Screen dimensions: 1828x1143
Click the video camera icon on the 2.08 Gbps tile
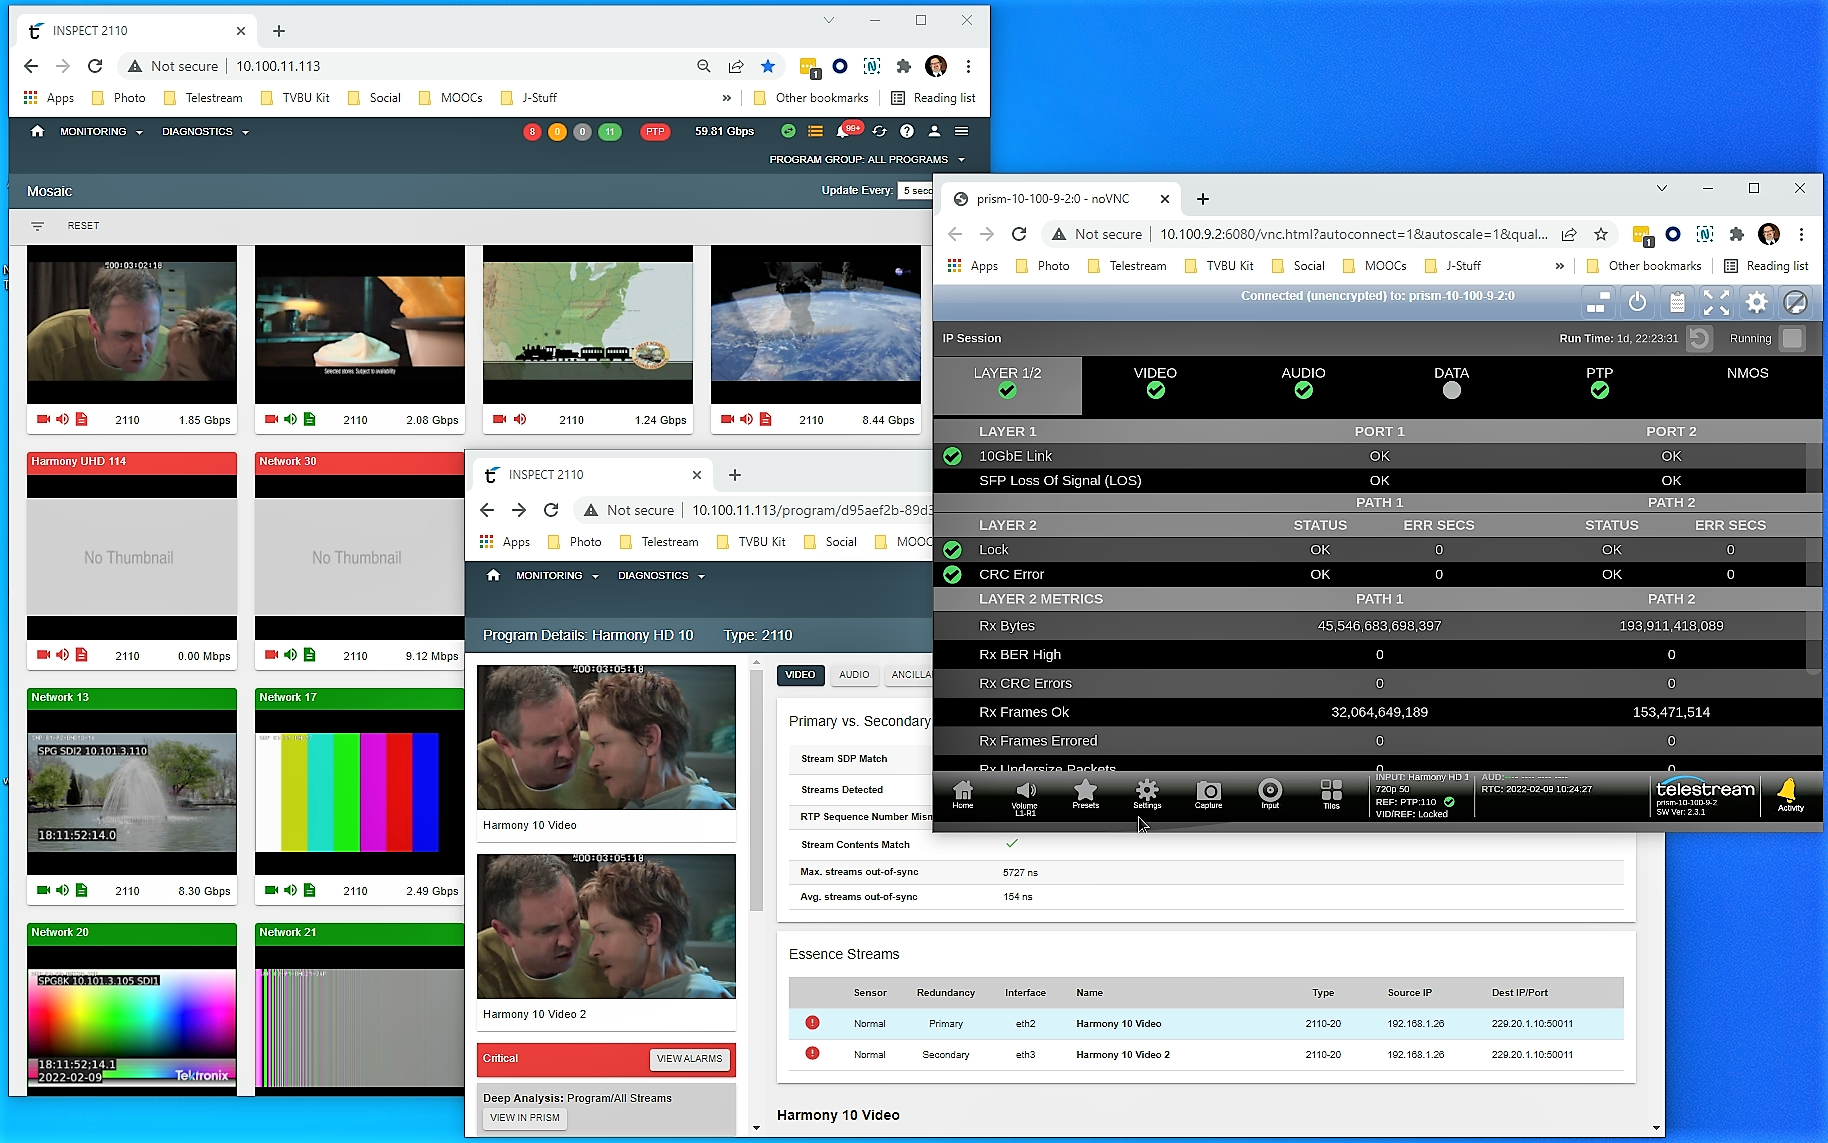(x=271, y=419)
